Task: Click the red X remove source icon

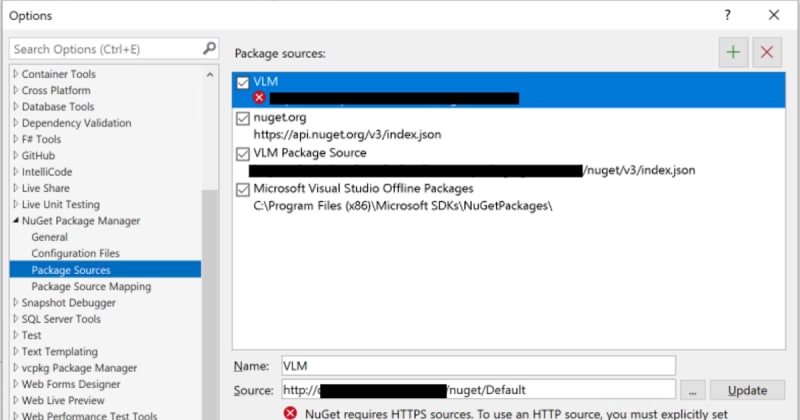Action: [767, 53]
